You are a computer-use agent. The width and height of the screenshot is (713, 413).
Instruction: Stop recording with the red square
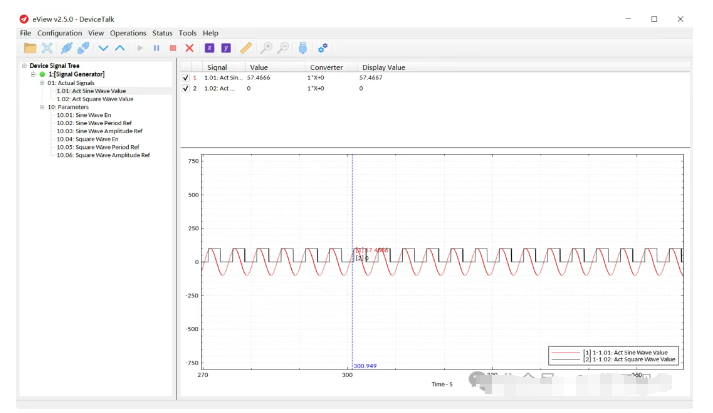pyautogui.click(x=173, y=48)
